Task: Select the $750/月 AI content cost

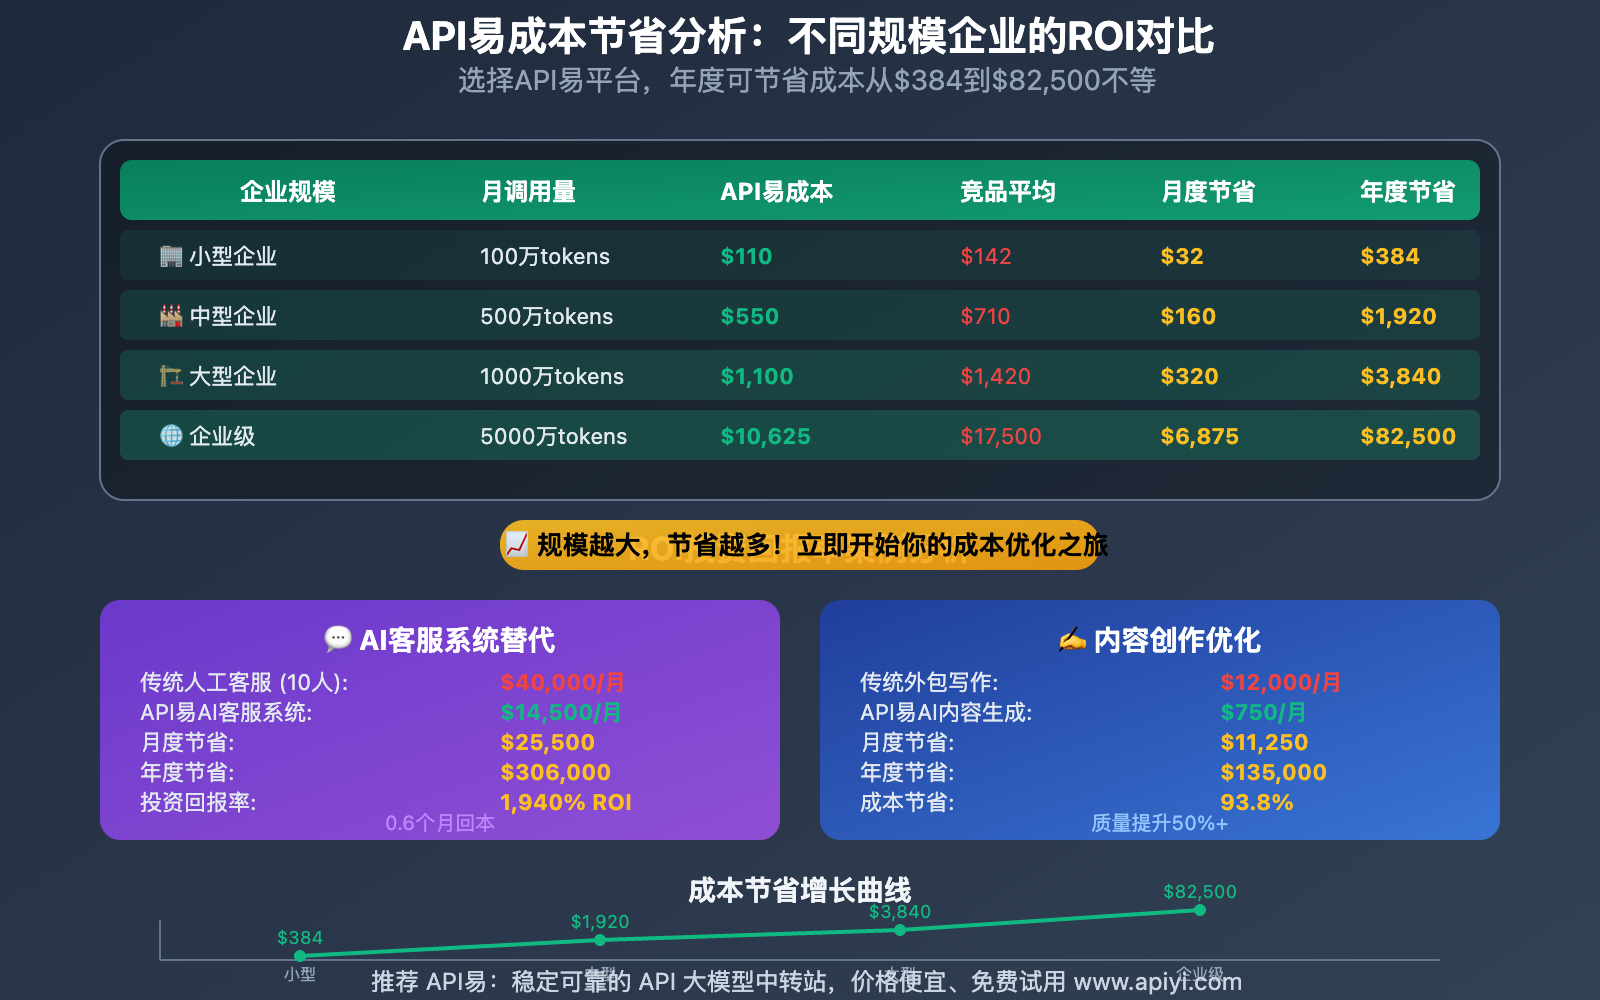Action: tap(1263, 712)
